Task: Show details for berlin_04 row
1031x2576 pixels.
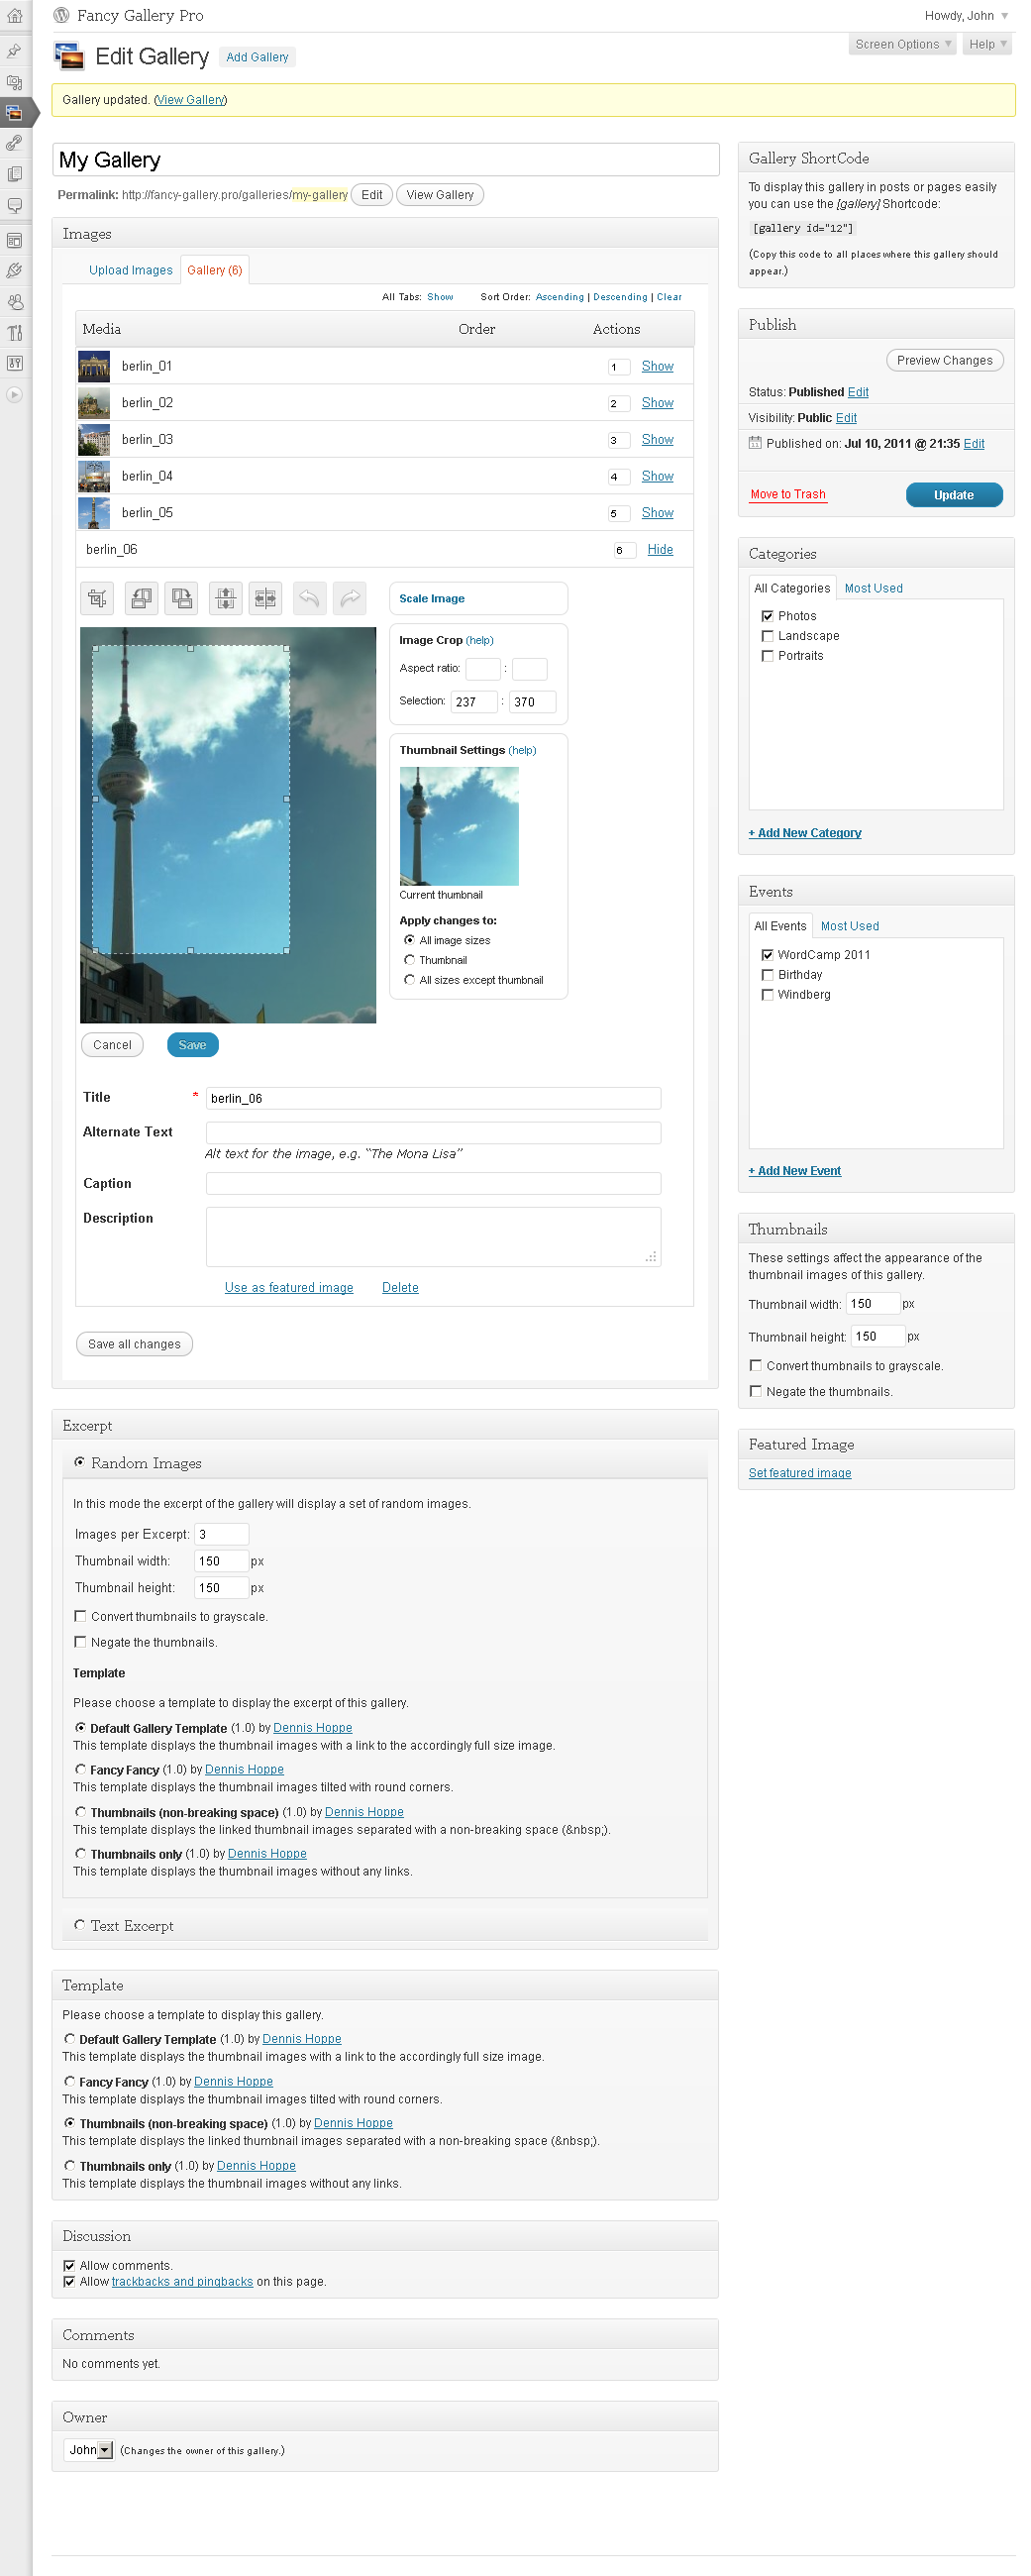Action: coord(657,476)
